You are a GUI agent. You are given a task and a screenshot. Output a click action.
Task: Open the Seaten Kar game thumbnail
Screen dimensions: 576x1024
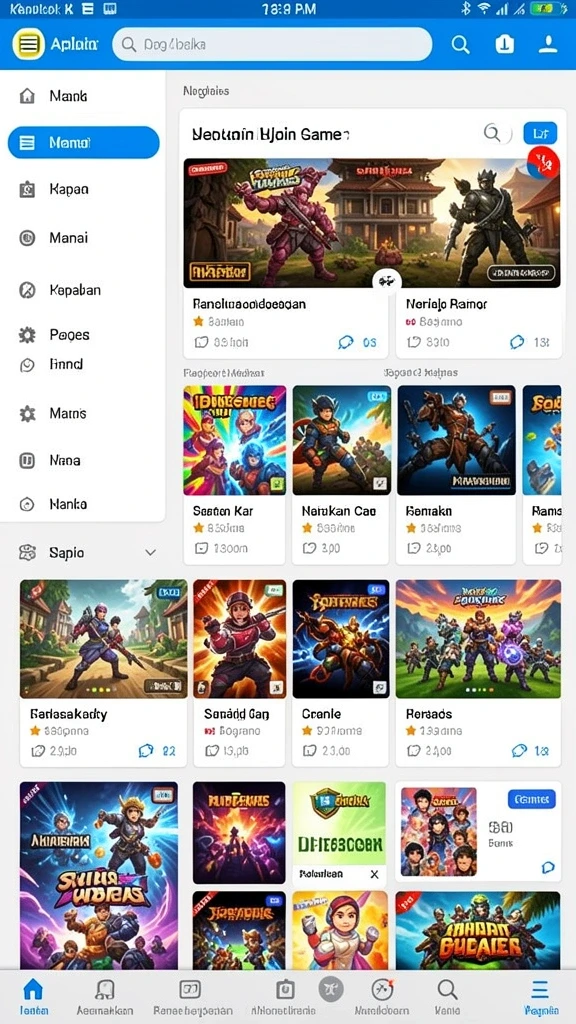234,440
